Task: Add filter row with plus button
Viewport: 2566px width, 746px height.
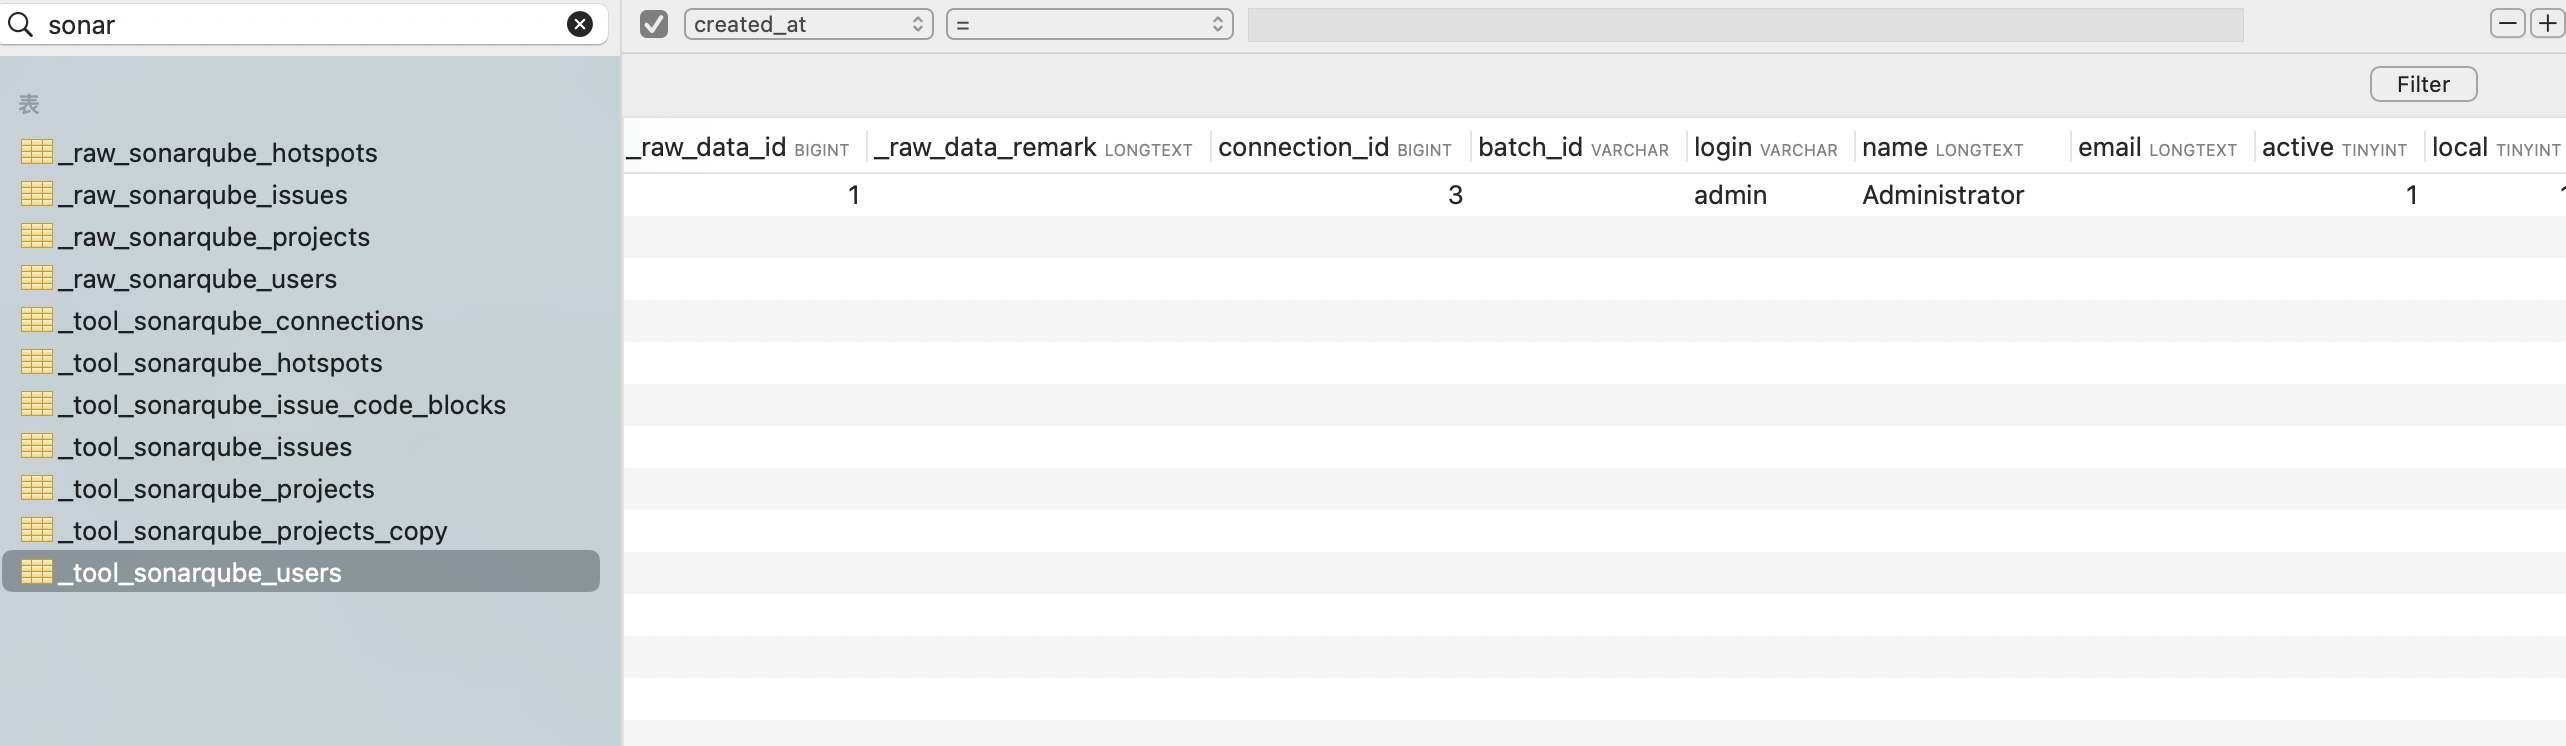Action: [2547, 23]
